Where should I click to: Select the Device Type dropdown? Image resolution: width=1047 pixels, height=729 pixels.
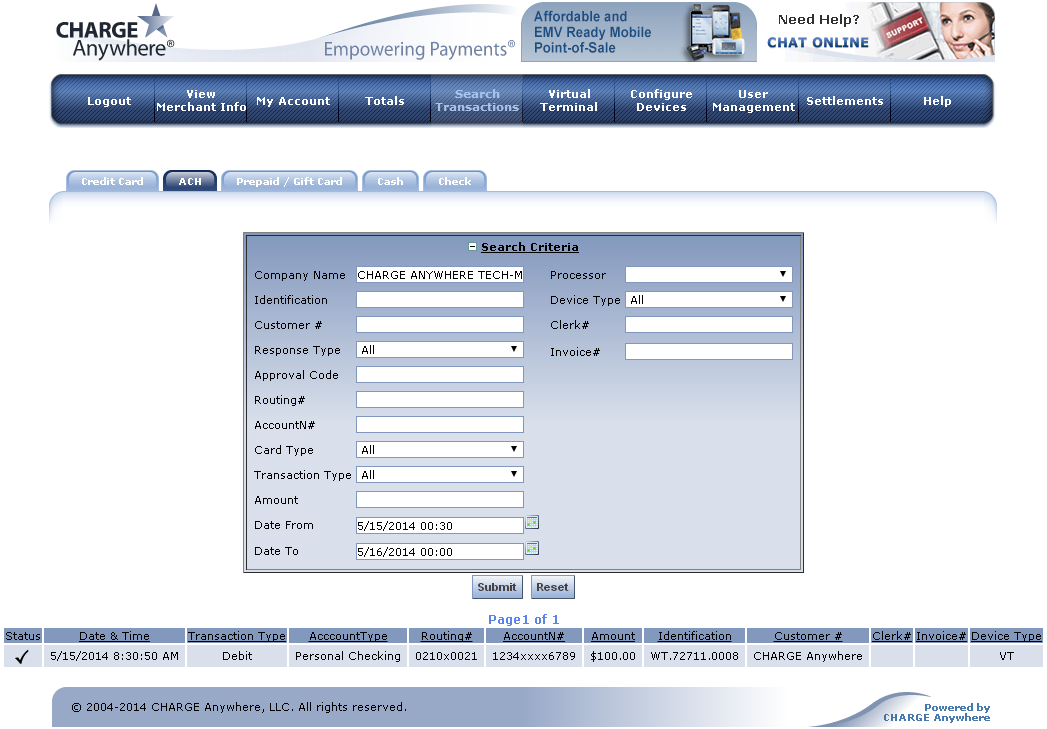coord(708,300)
